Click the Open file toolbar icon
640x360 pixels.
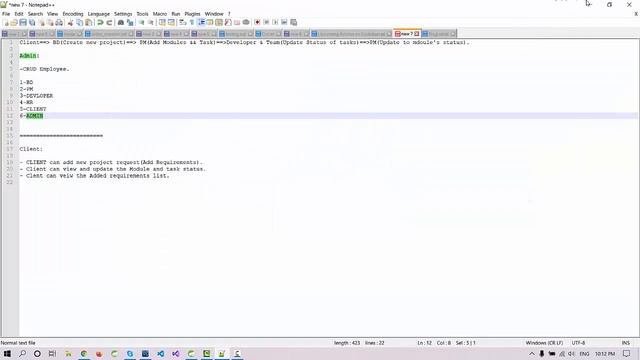(14, 22)
